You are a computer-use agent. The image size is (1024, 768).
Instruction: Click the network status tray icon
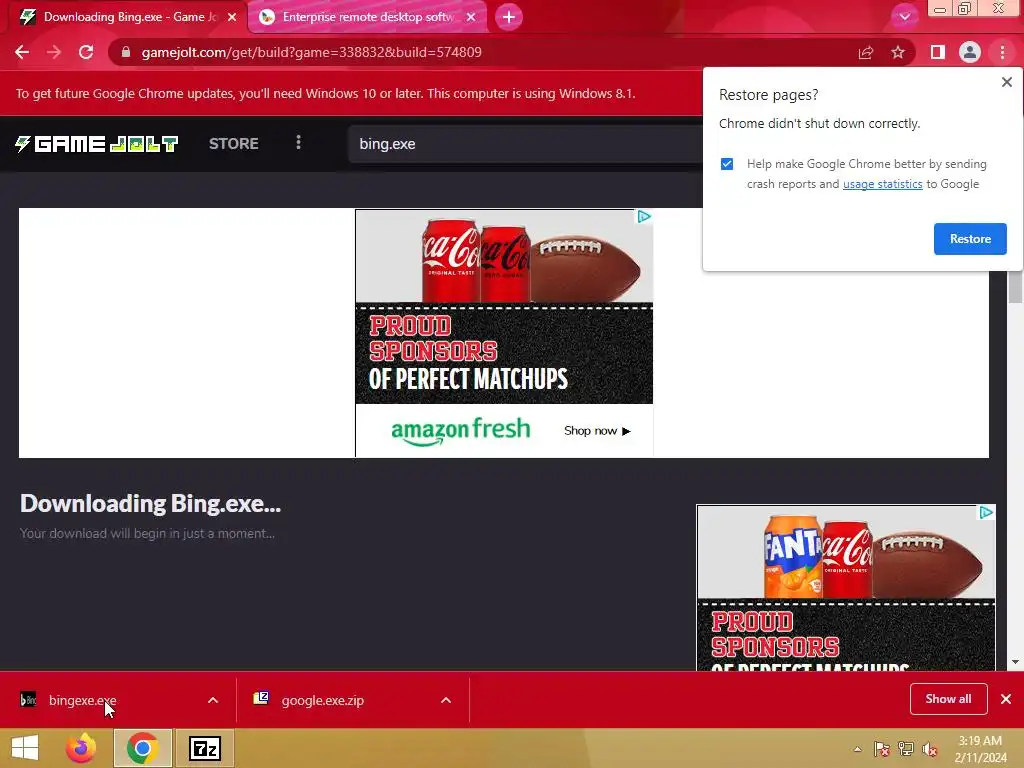(x=906, y=749)
